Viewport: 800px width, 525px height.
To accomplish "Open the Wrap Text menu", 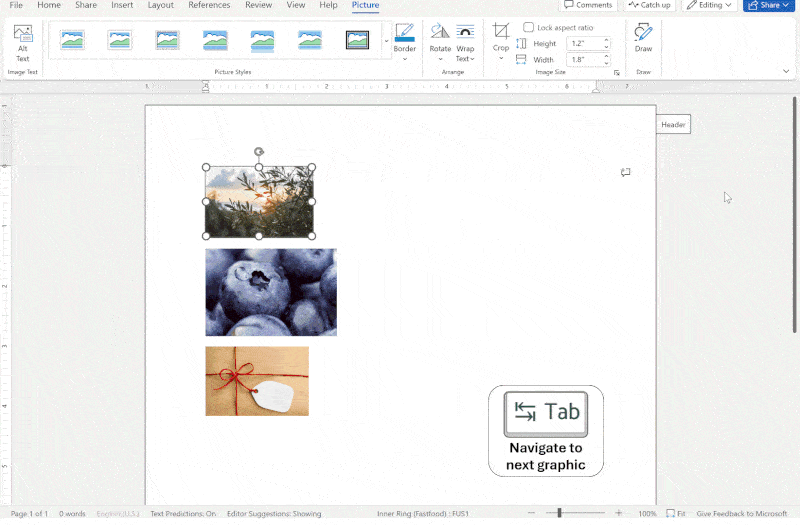I will [465, 42].
